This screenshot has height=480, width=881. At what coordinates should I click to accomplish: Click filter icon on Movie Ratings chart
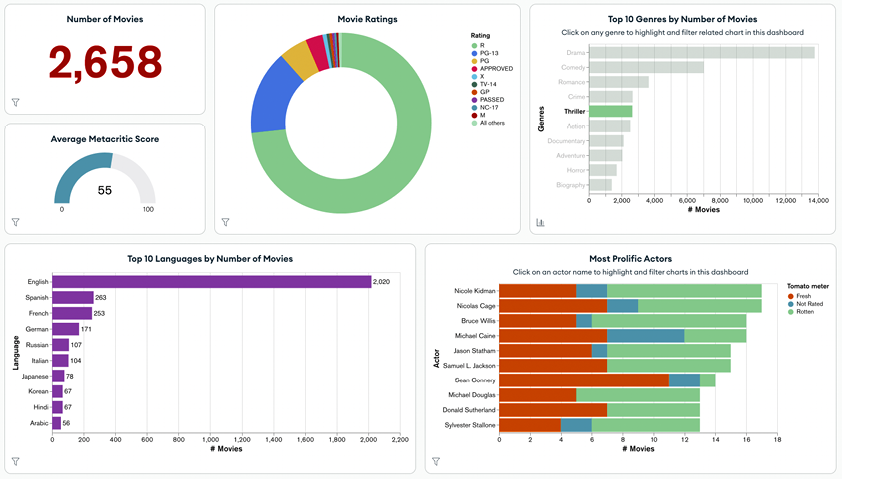point(225,222)
